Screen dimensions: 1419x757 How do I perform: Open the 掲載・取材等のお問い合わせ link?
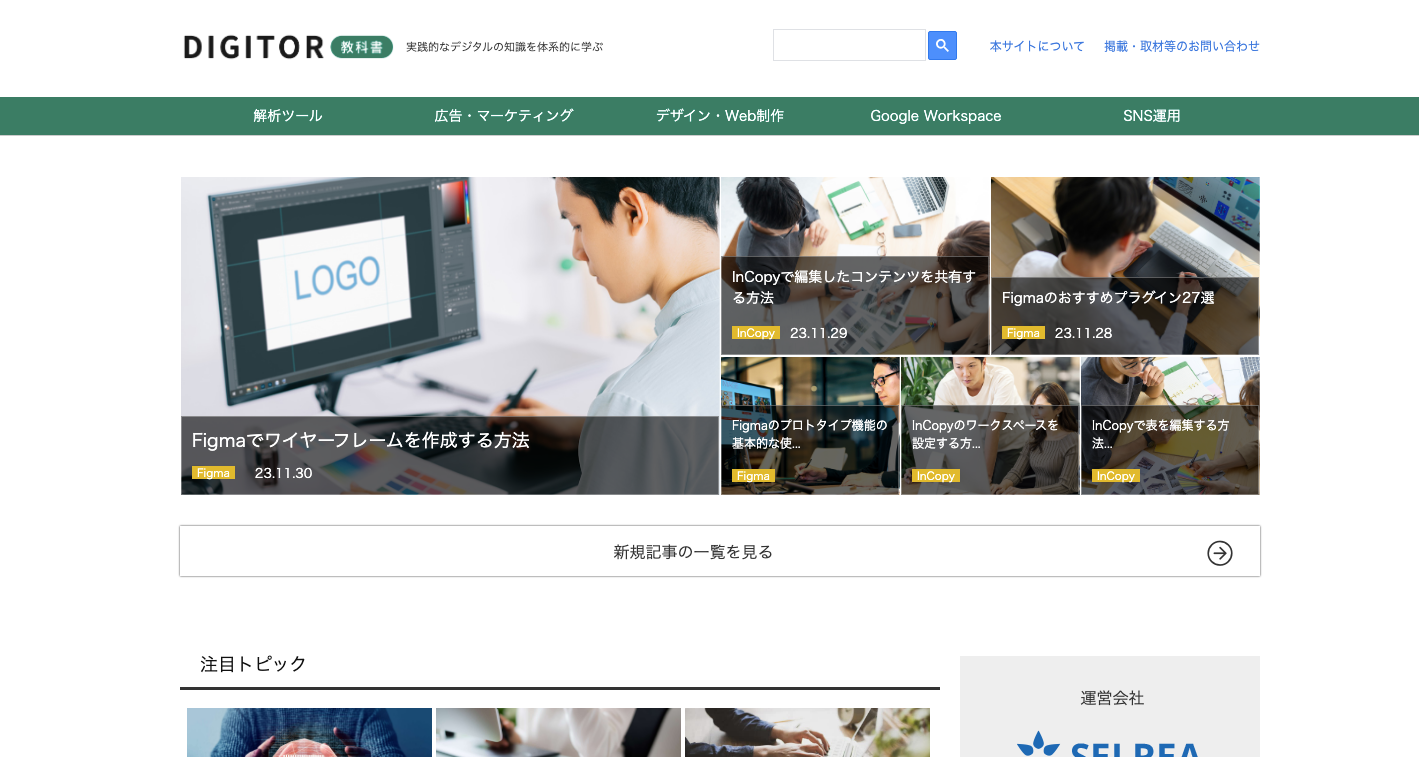click(1182, 46)
